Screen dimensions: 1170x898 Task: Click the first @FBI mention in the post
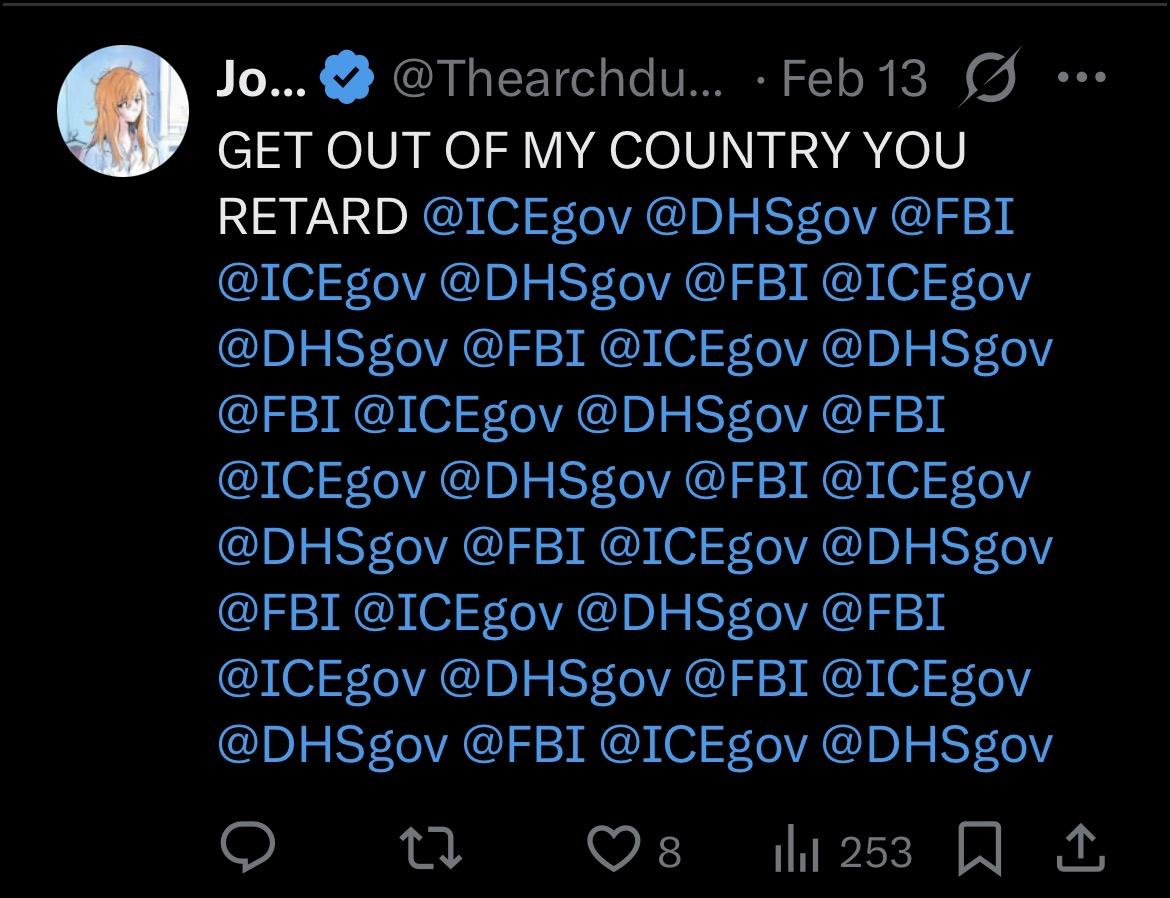click(x=952, y=217)
